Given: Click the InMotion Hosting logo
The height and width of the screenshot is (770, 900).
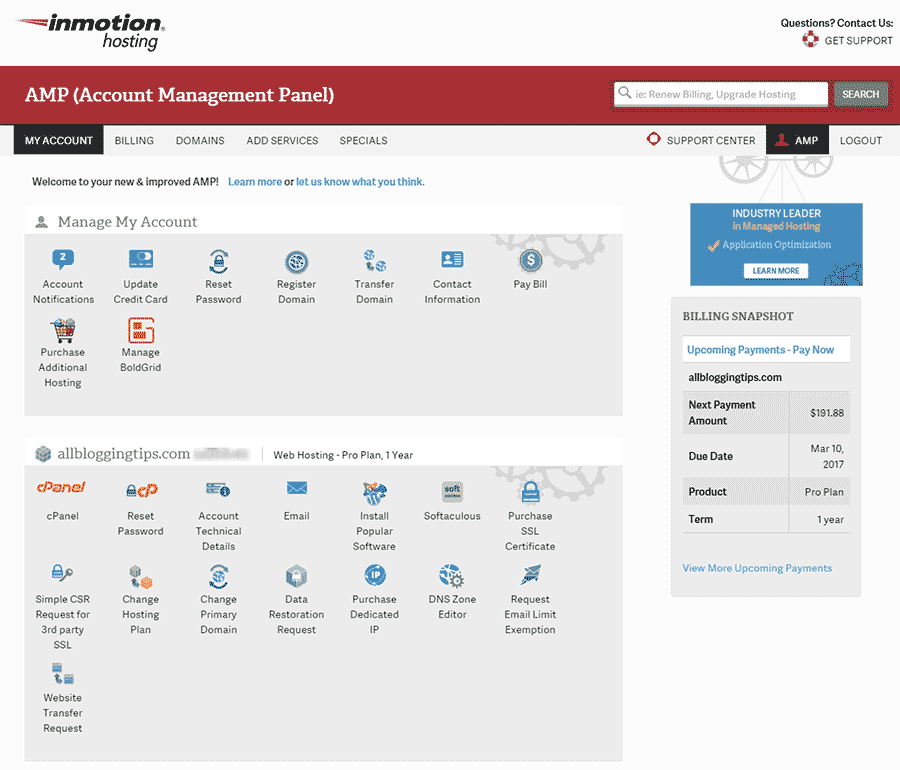Looking at the screenshot, I should pyautogui.click(x=92, y=32).
